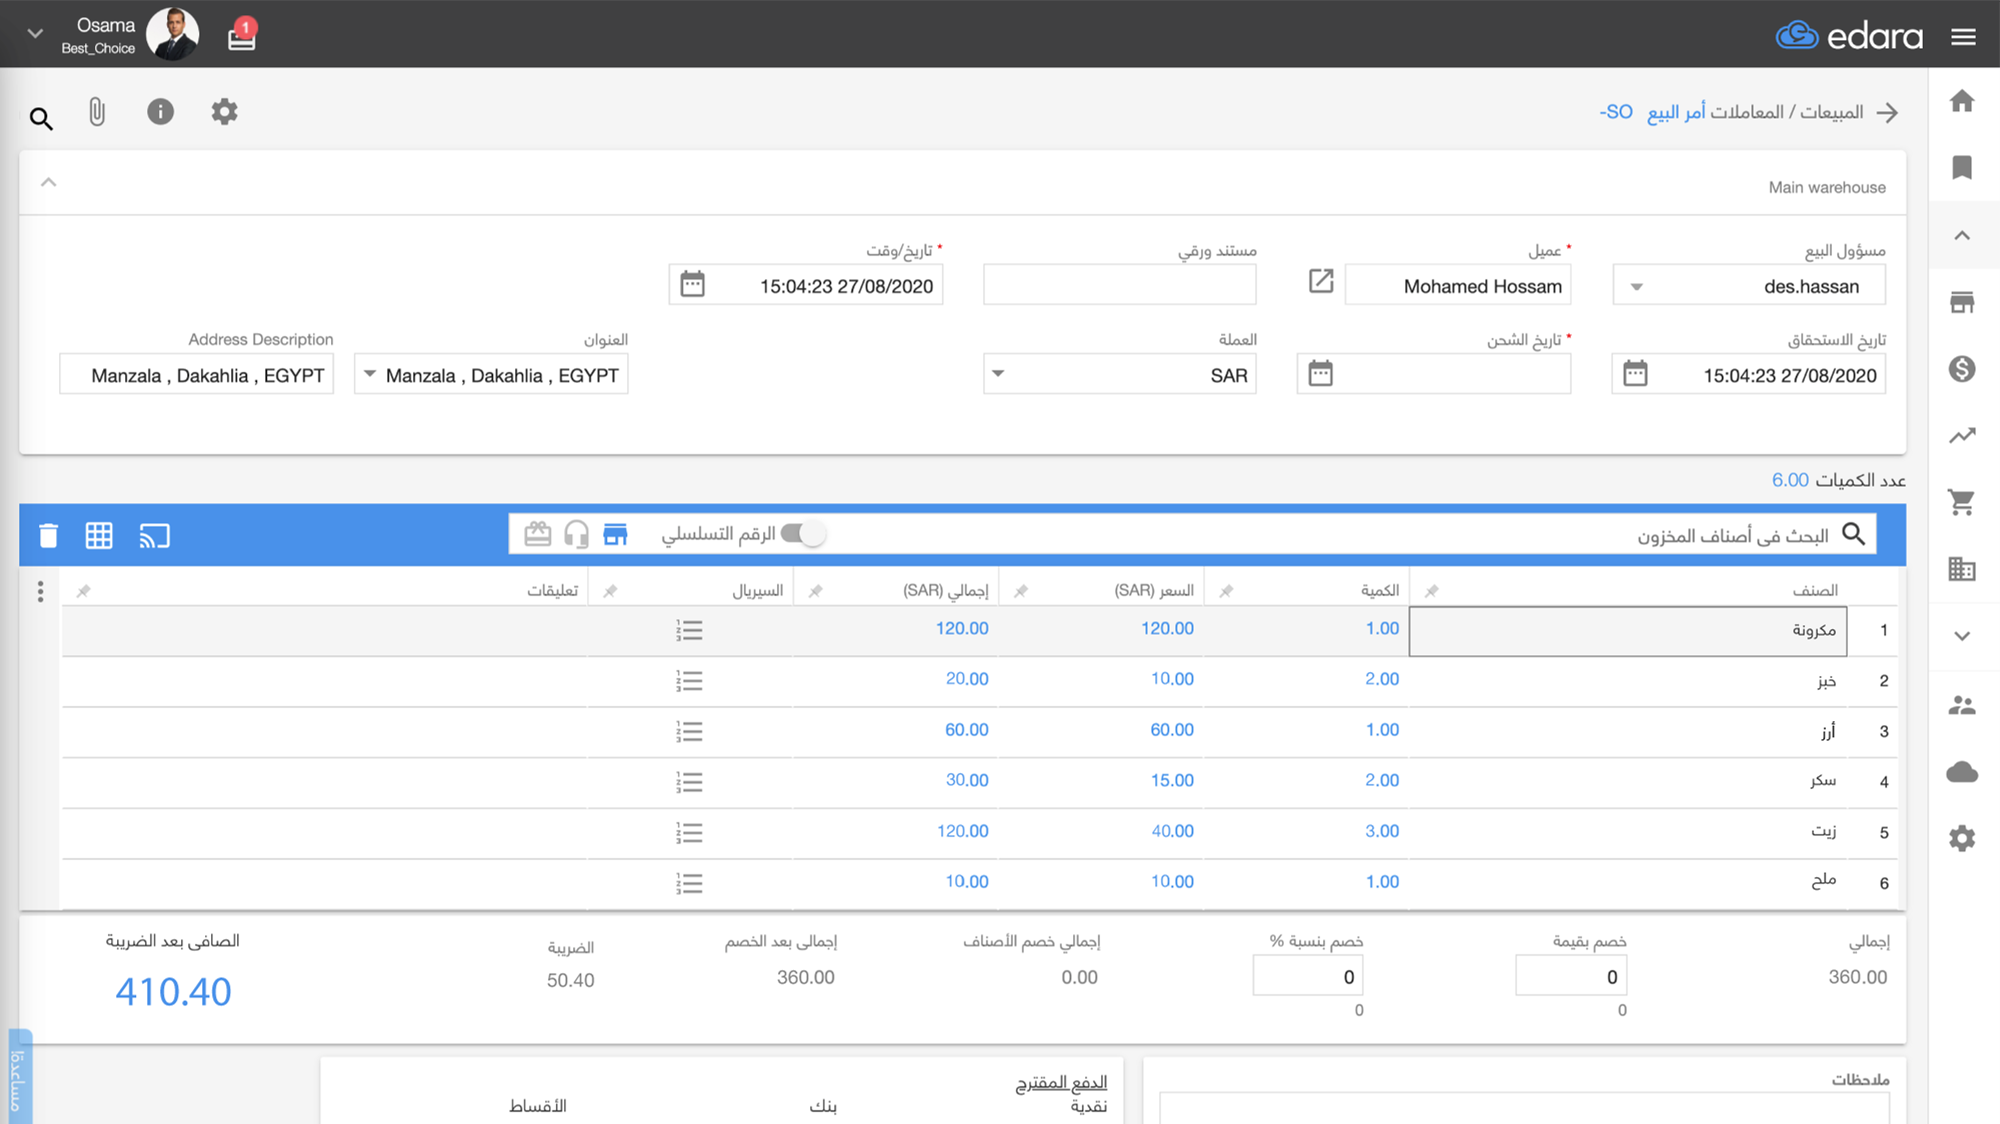Click the أمر البيع breadcrumb link

point(1676,112)
